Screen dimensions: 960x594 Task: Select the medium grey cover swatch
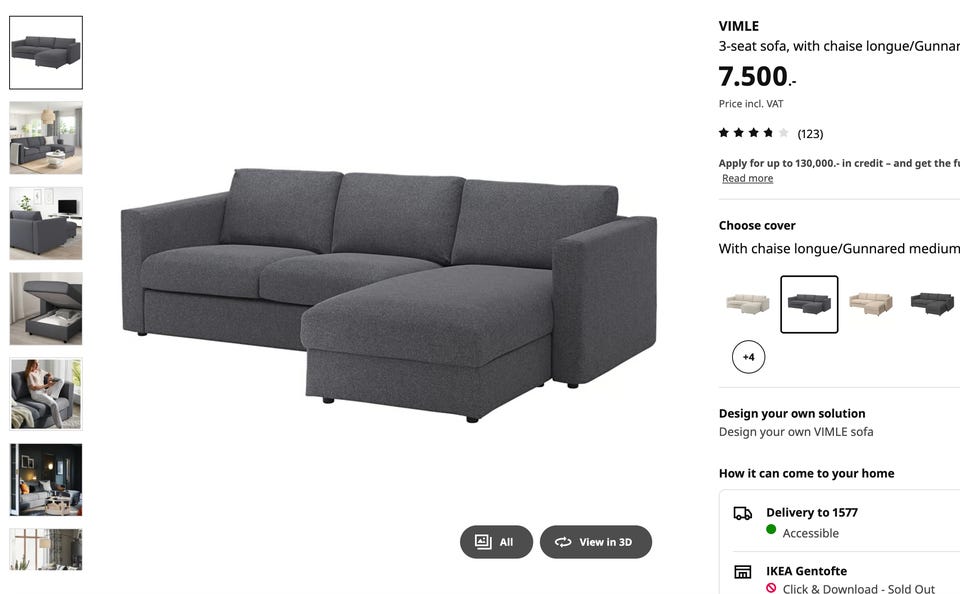tap(809, 304)
